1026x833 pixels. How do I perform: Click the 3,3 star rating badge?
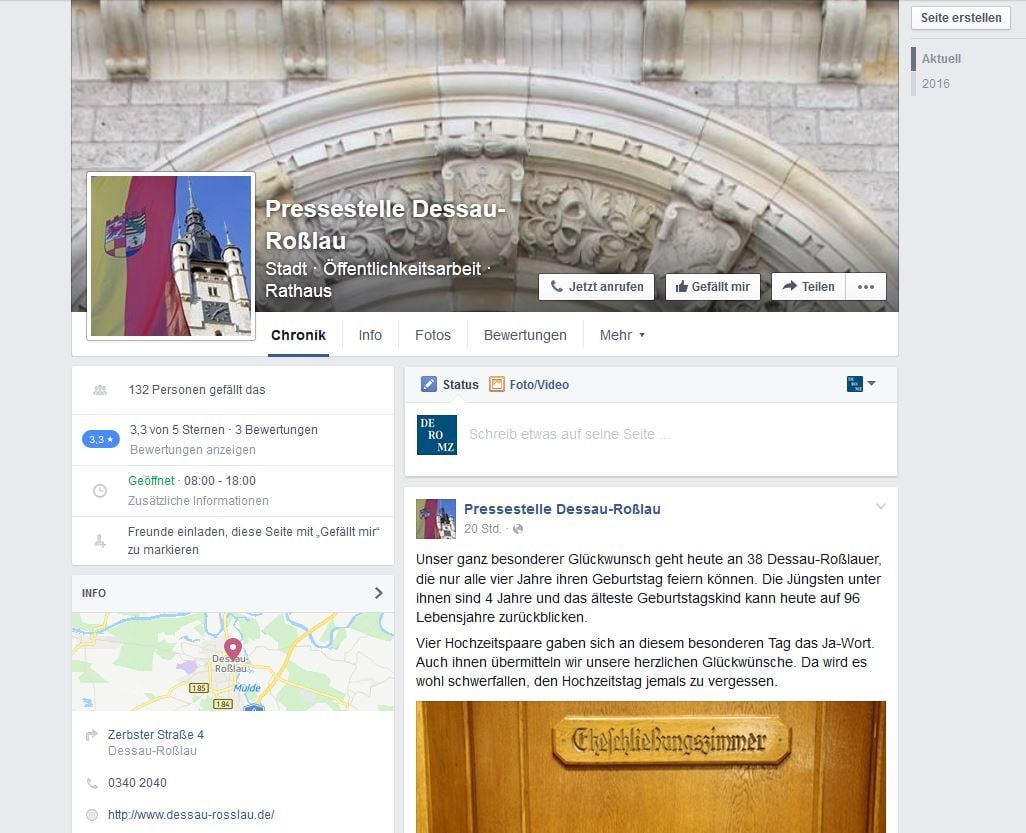point(100,439)
